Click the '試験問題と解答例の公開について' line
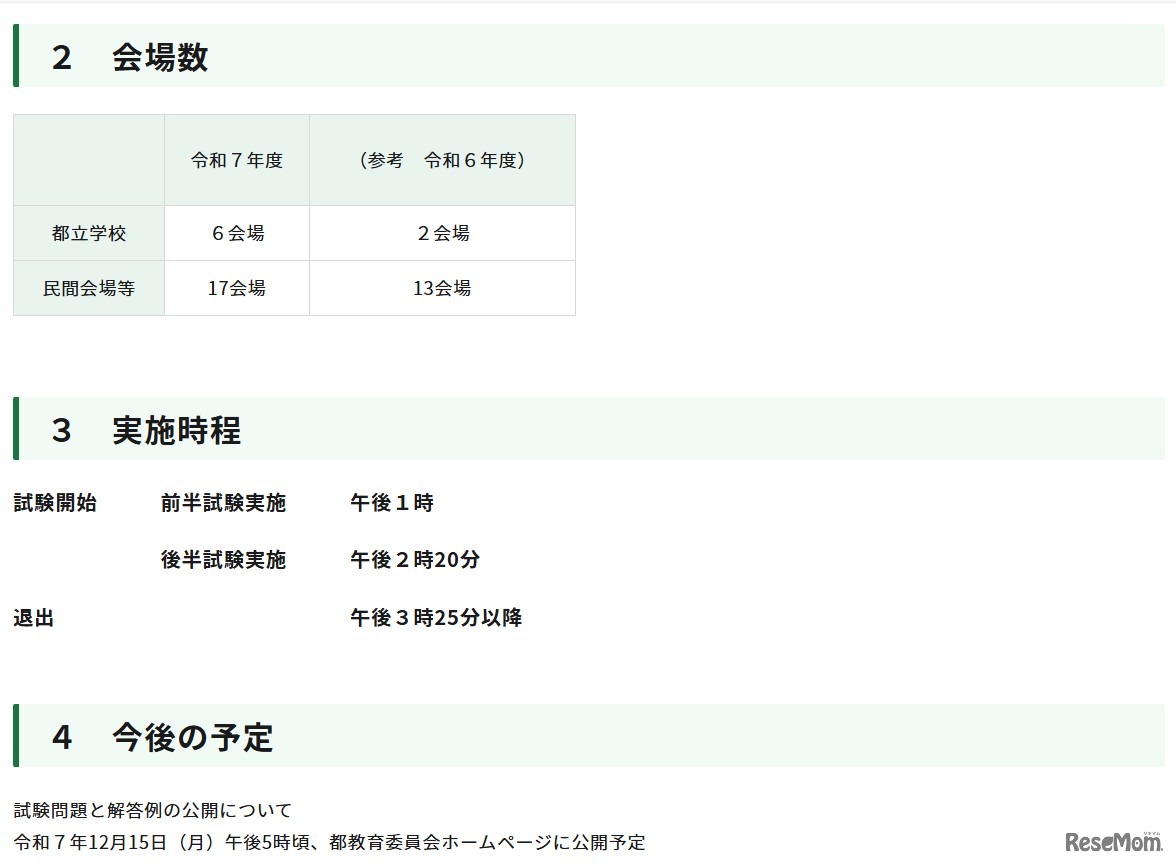 tap(153, 810)
